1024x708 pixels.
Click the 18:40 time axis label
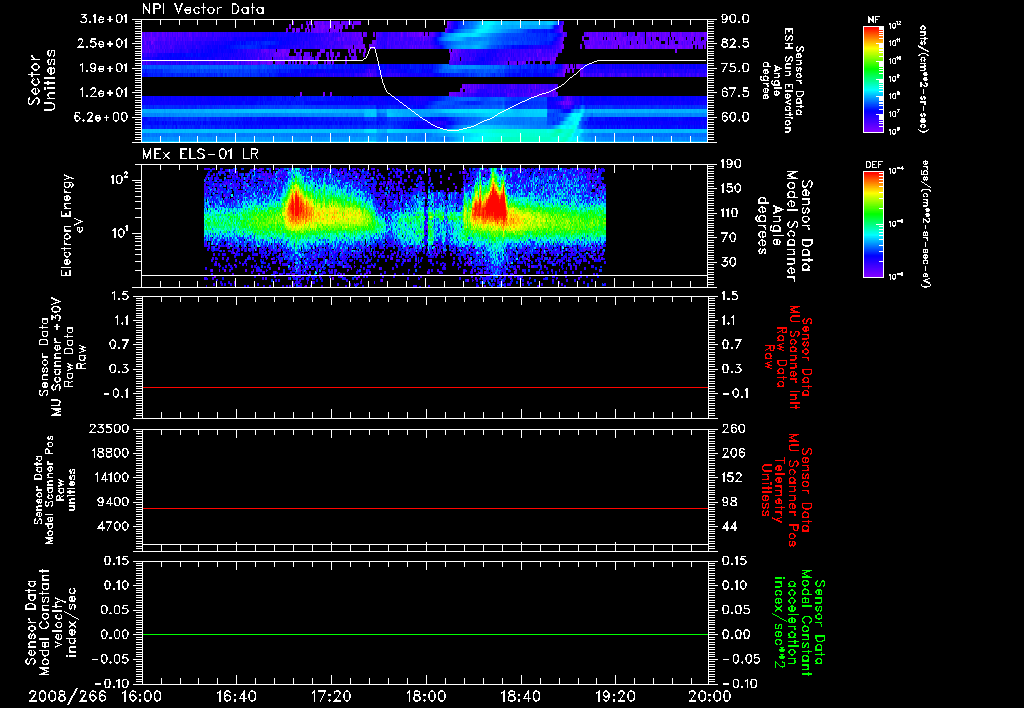coord(520,696)
